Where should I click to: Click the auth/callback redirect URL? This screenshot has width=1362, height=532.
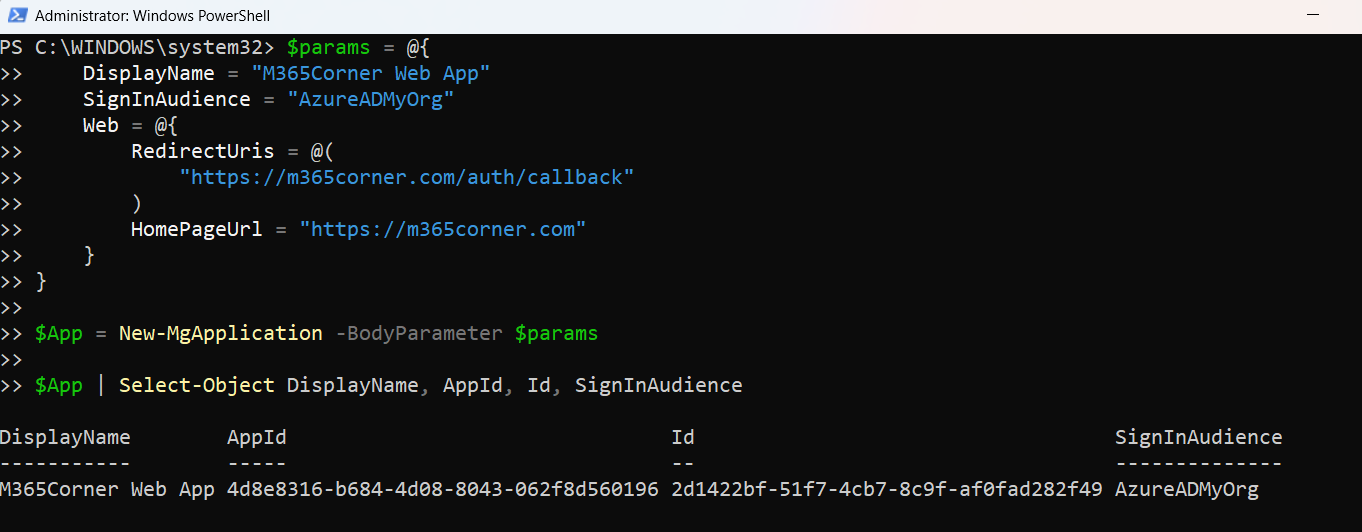click(407, 177)
